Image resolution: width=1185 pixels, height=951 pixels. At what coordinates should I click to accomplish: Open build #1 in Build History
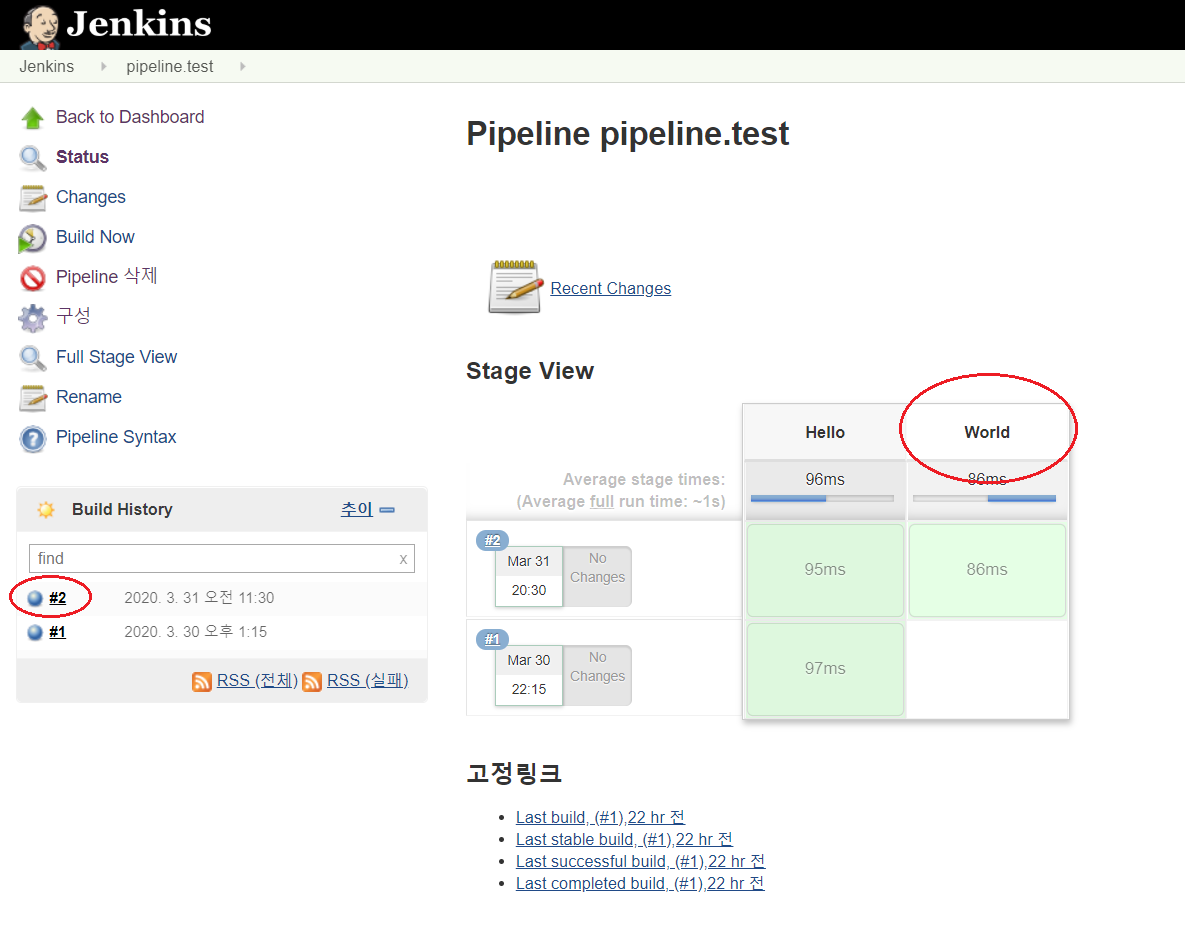[x=57, y=632]
